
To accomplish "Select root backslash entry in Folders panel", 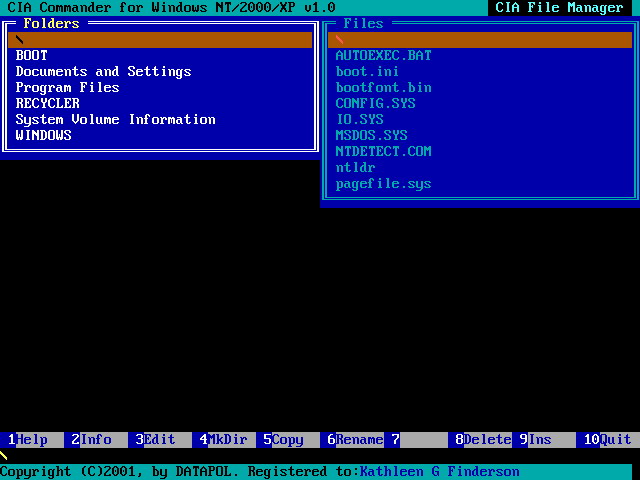I will click(160, 40).
